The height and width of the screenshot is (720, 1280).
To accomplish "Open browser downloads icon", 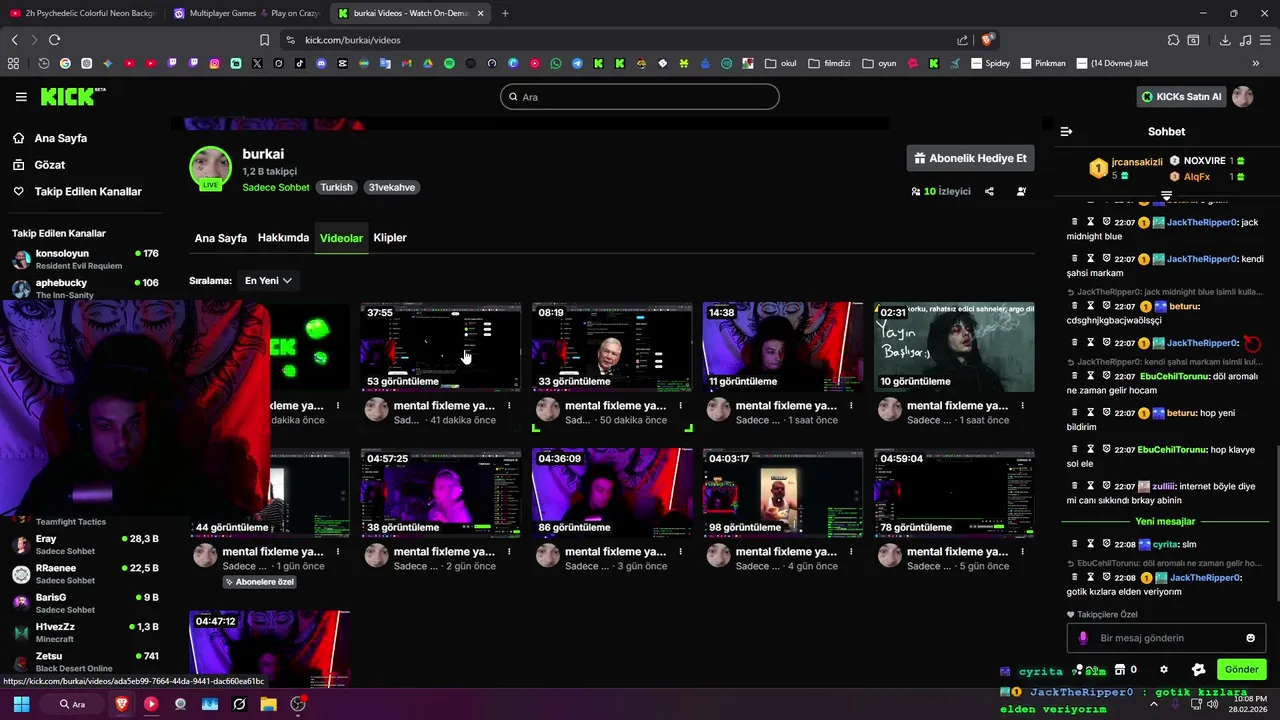I will 1225,40.
